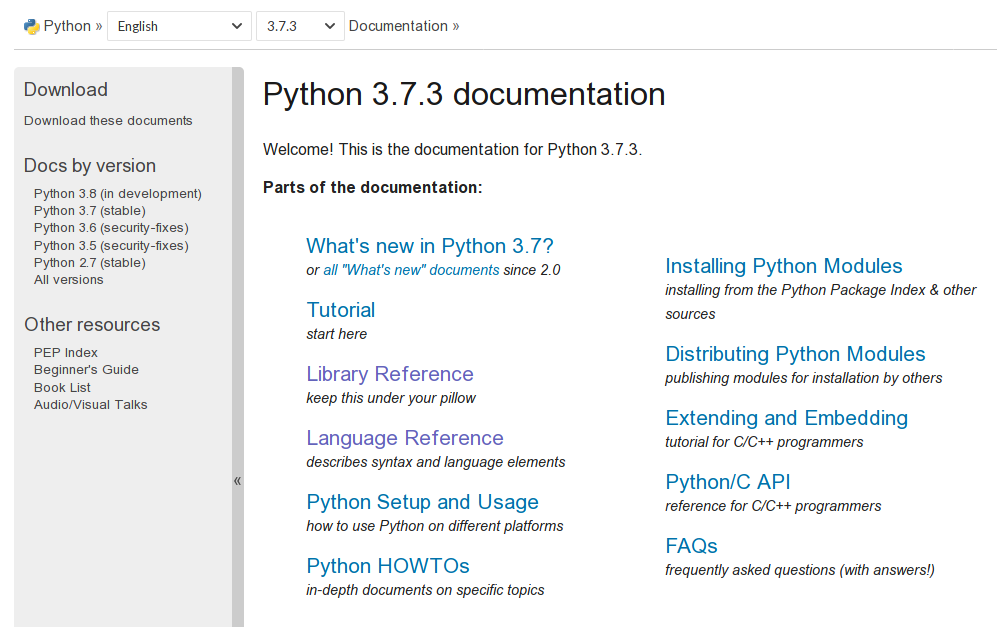Collapse the sidebar with the « control
Viewport: 997px width, 627px height.
pyautogui.click(x=237, y=480)
